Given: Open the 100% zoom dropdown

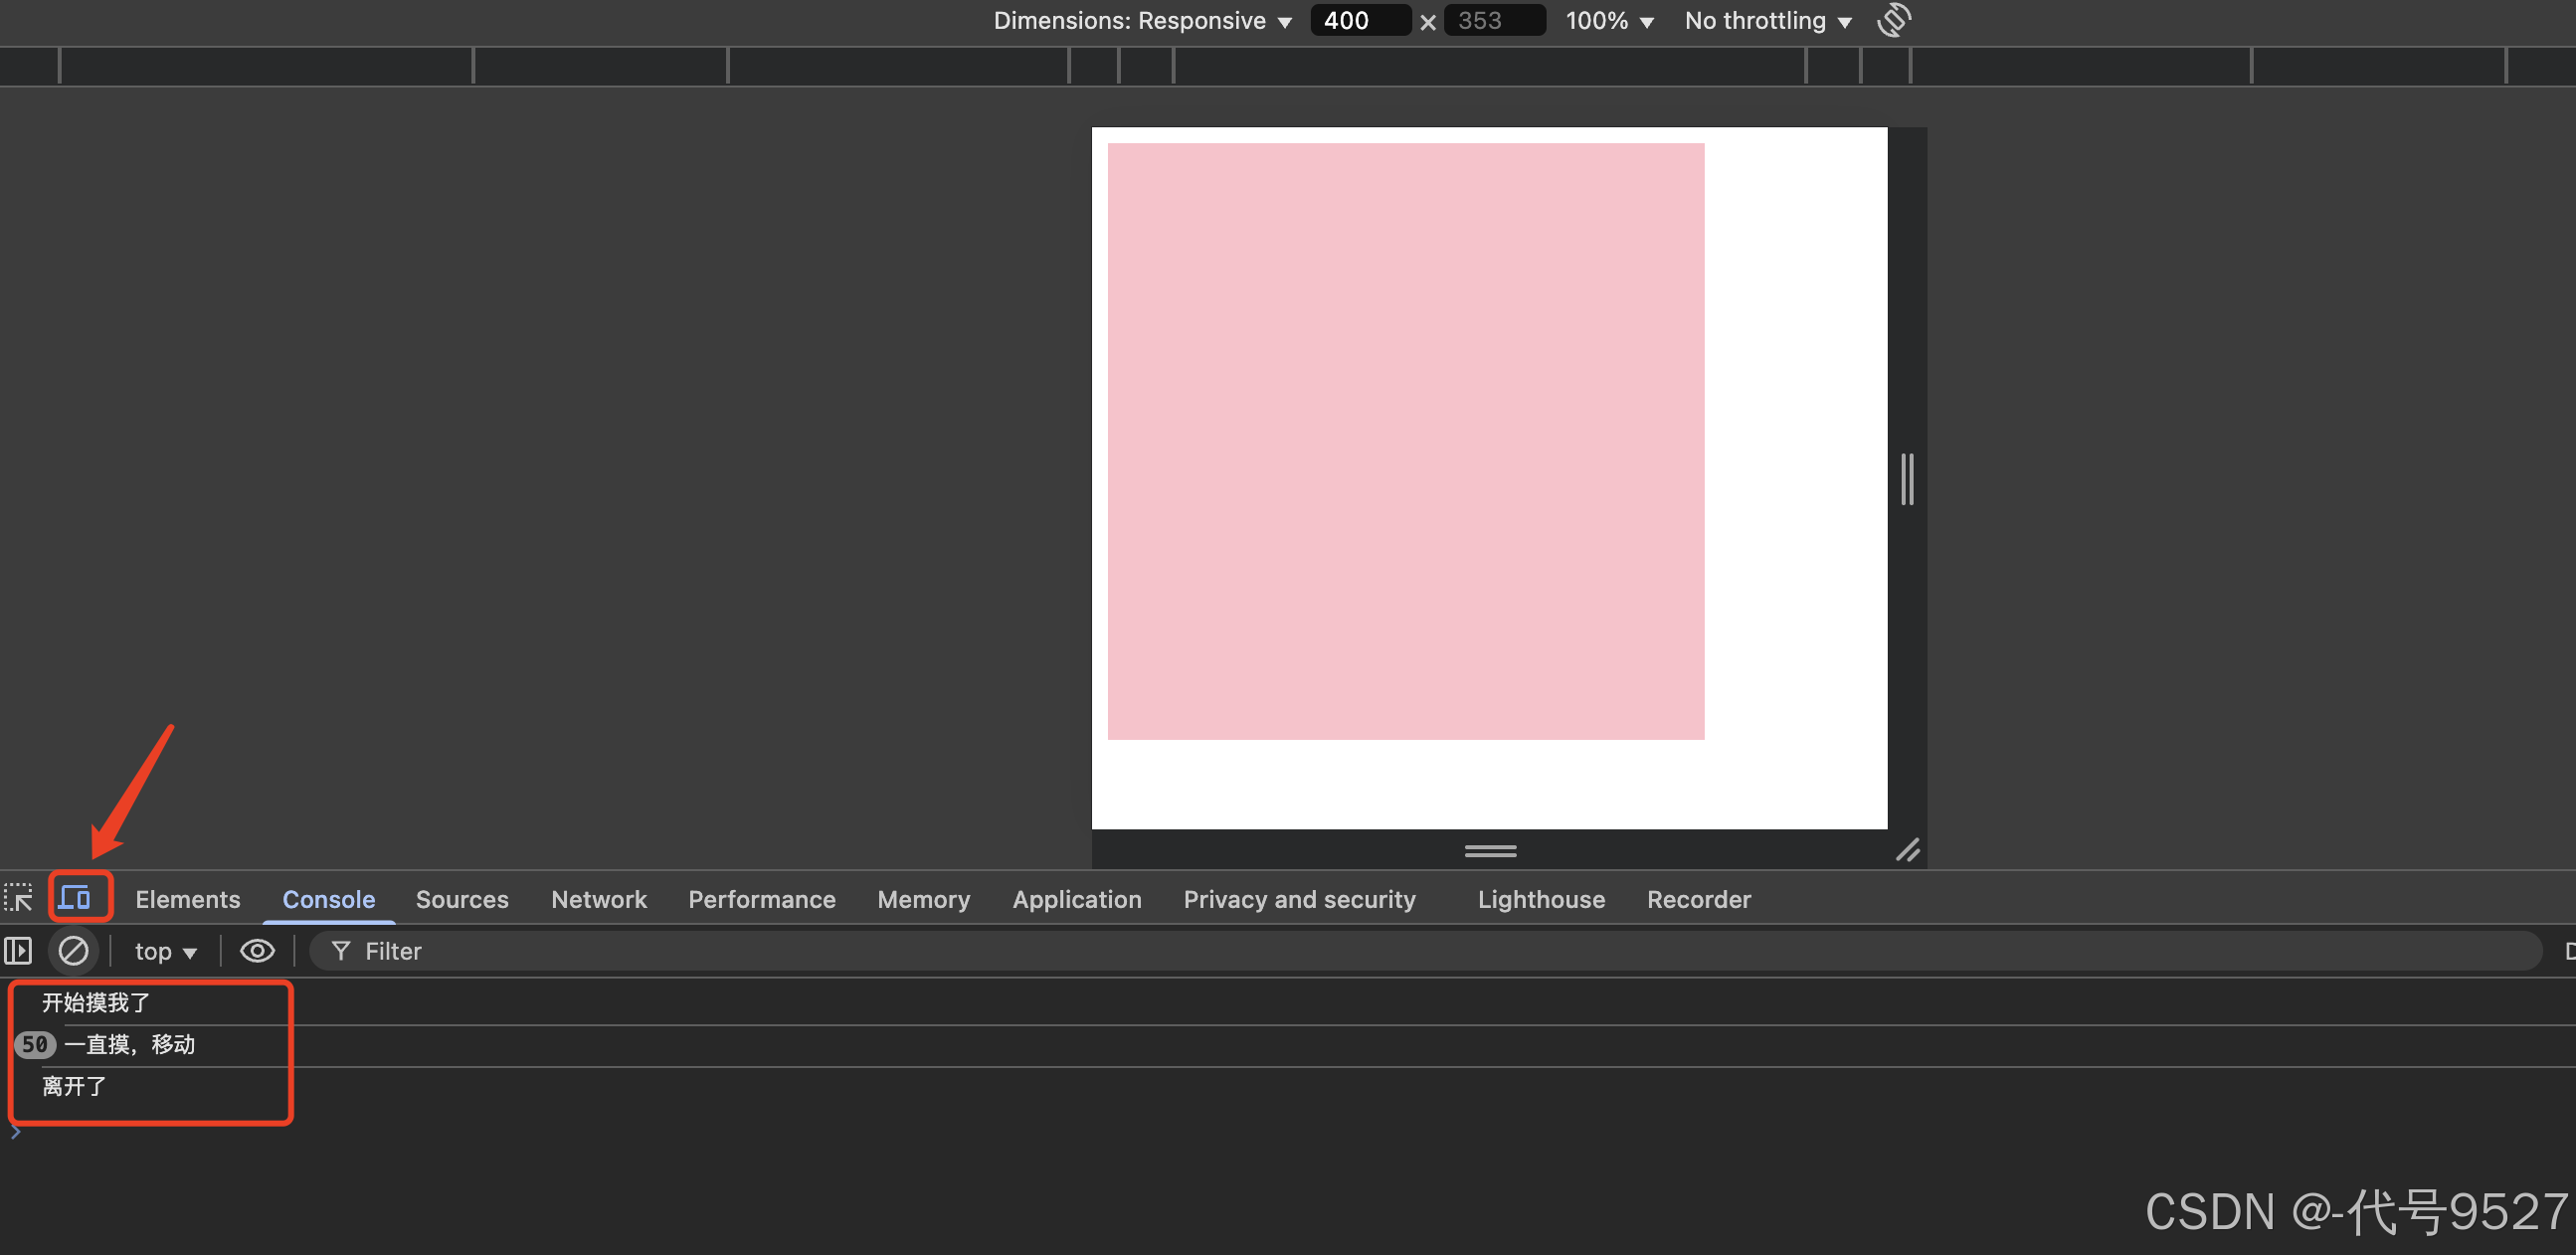Looking at the screenshot, I should click(x=1609, y=21).
